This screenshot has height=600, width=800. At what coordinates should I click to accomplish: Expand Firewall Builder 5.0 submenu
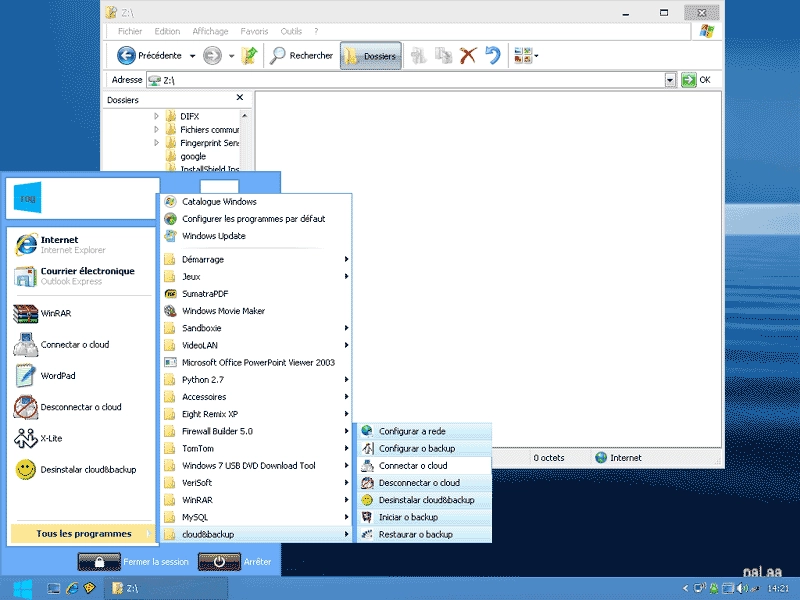pos(256,431)
